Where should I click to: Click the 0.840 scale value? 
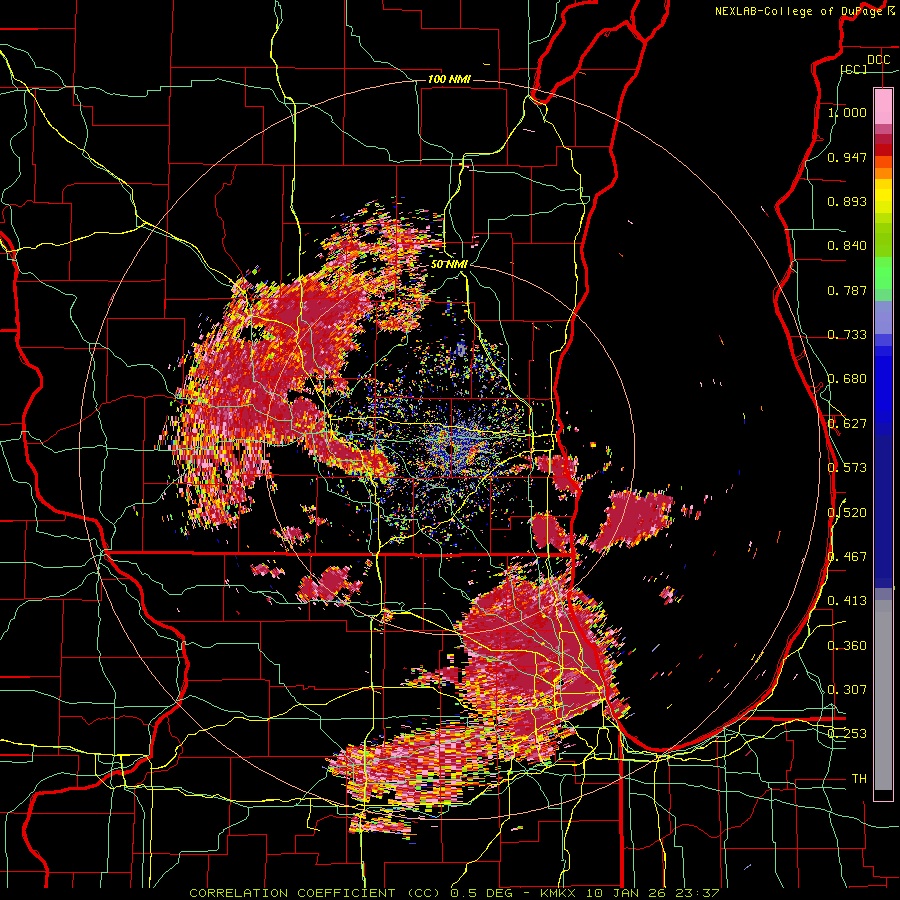coord(847,246)
